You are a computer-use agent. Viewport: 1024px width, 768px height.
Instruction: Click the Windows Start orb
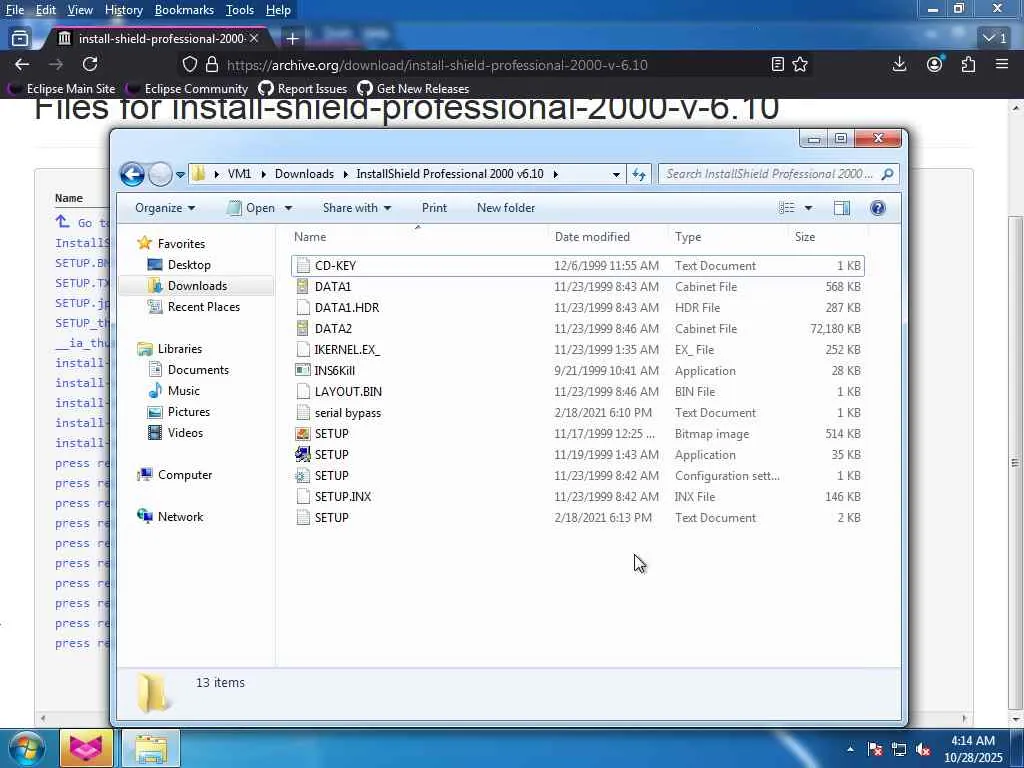(x=27, y=748)
